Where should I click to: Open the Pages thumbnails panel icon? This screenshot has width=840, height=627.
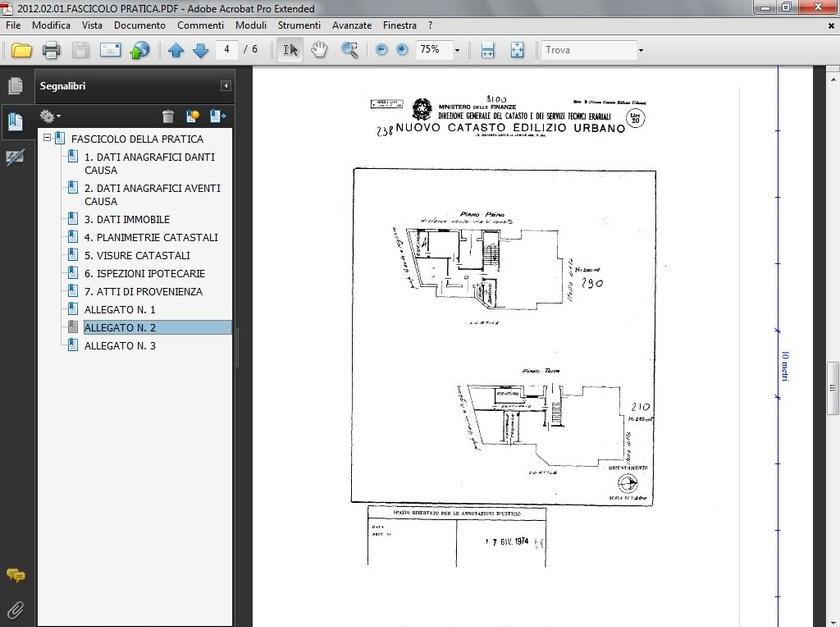click(x=15, y=87)
